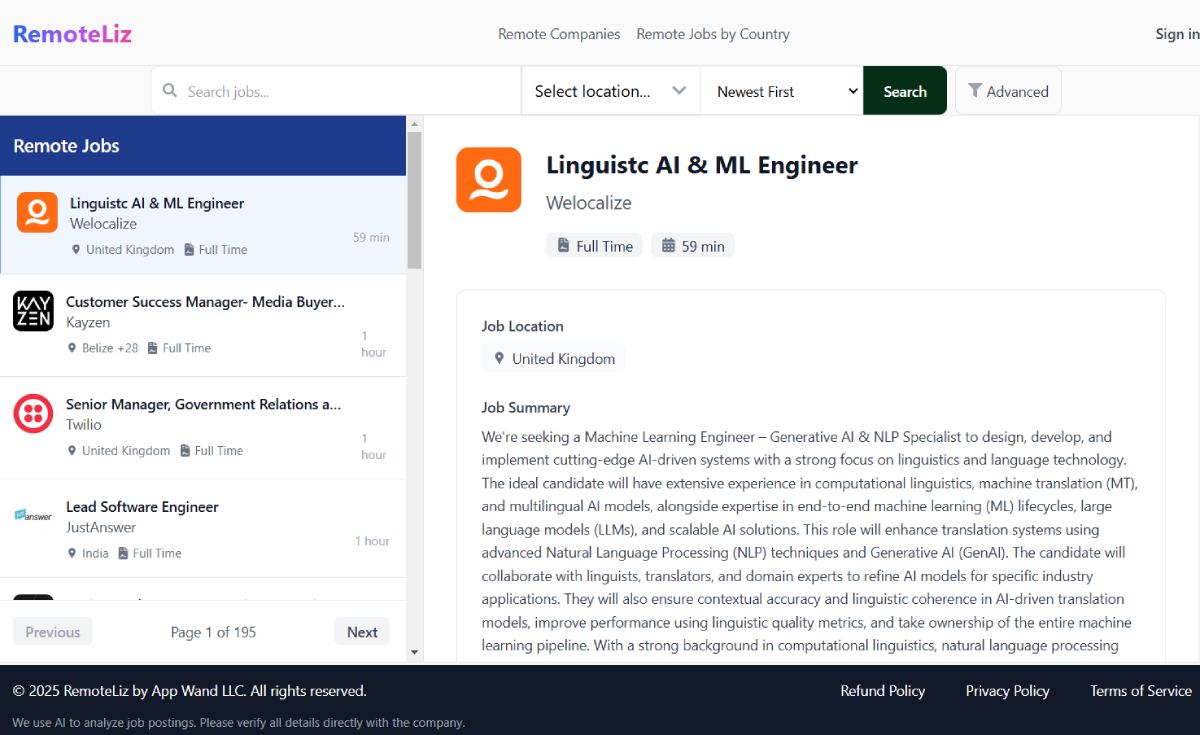Click location pin in Job Location chip
The height and width of the screenshot is (735, 1200).
499,359
